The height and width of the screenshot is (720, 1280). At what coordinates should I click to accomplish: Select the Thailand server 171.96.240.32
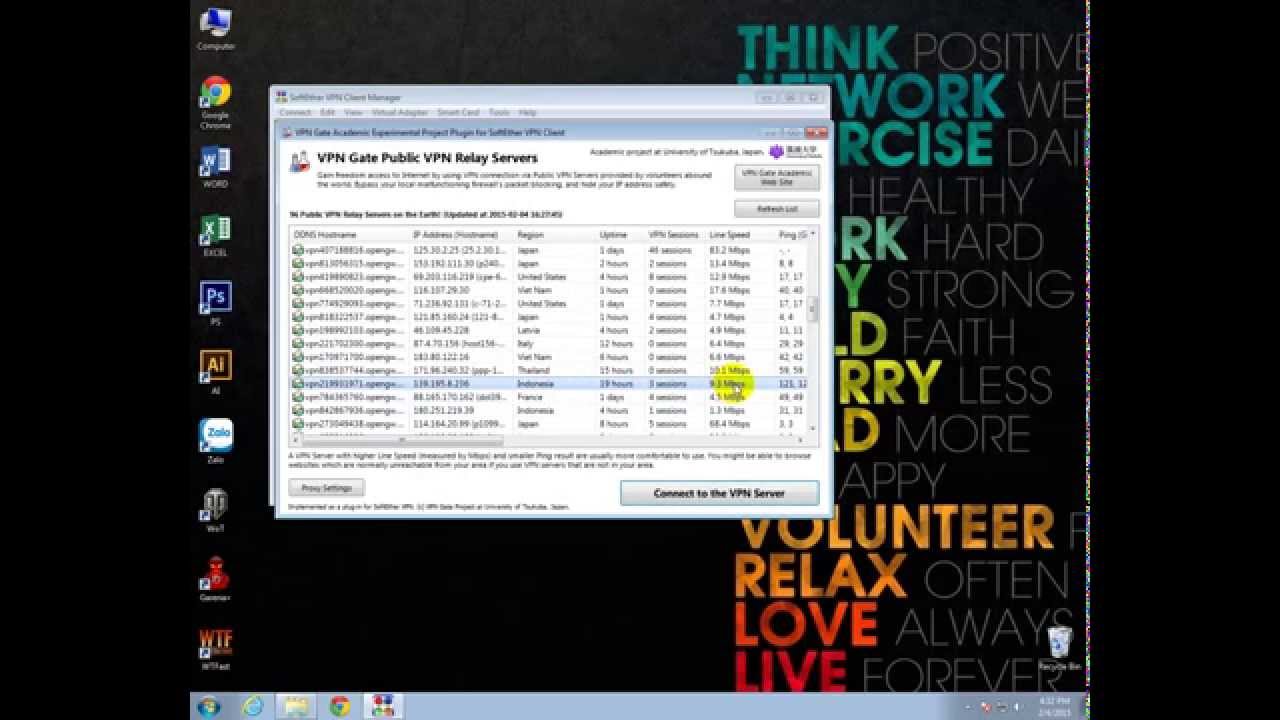click(x=548, y=370)
